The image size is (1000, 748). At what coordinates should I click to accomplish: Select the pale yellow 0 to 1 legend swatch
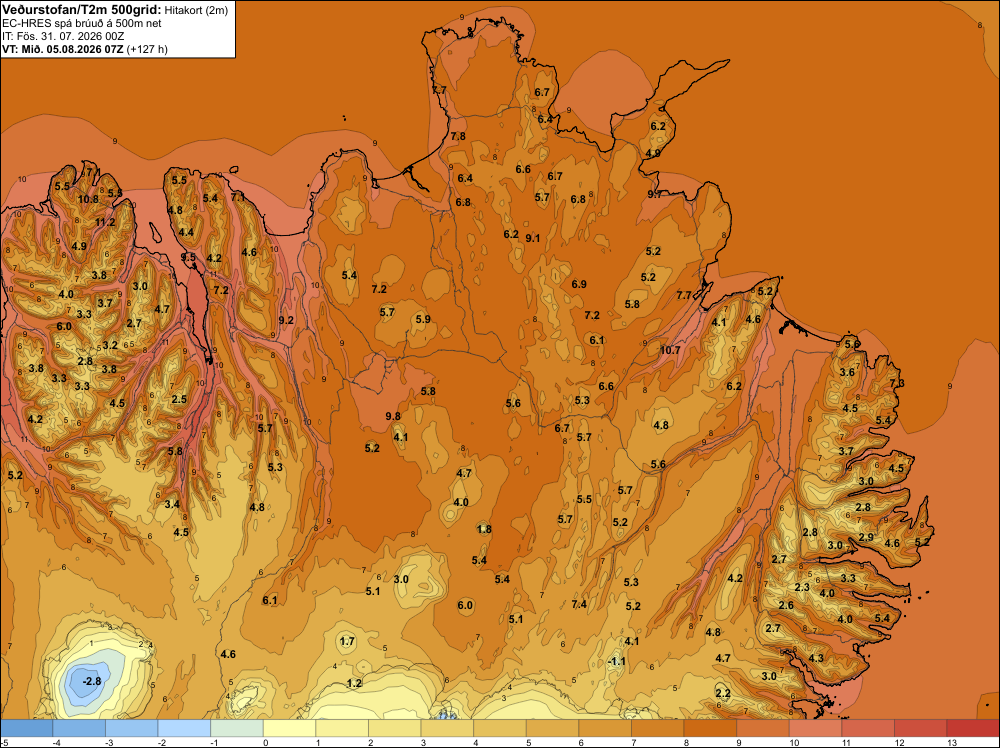(290, 728)
